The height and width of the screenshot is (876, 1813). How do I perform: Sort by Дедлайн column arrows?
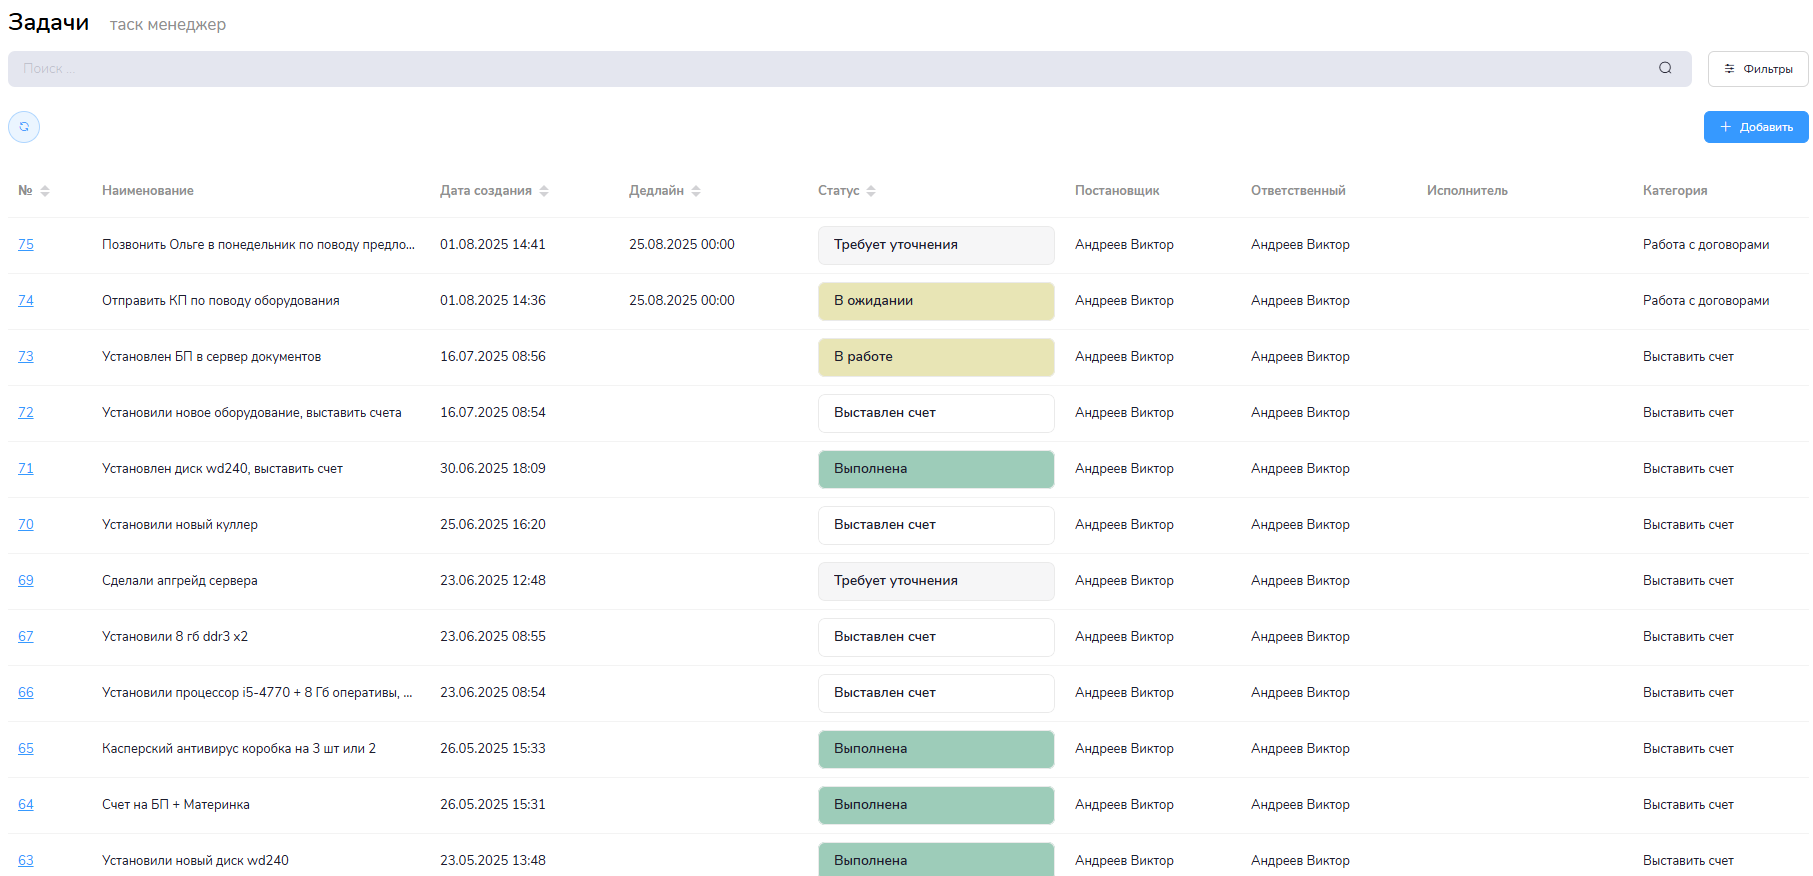point(696,191)
